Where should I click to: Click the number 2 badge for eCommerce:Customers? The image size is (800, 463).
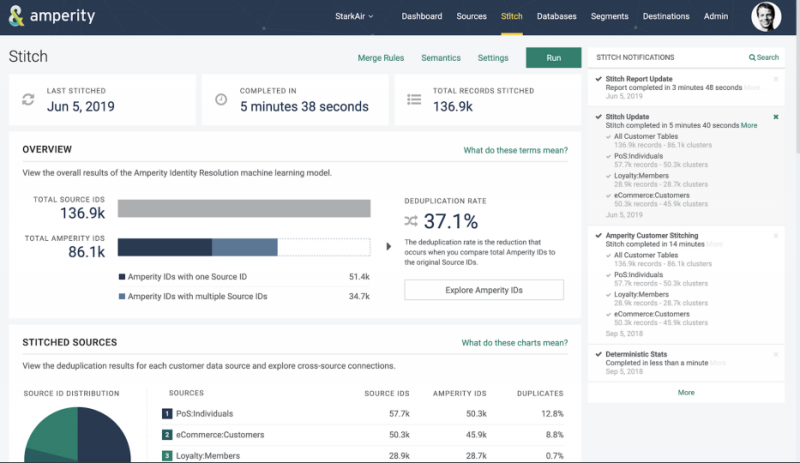click(167, 435)
